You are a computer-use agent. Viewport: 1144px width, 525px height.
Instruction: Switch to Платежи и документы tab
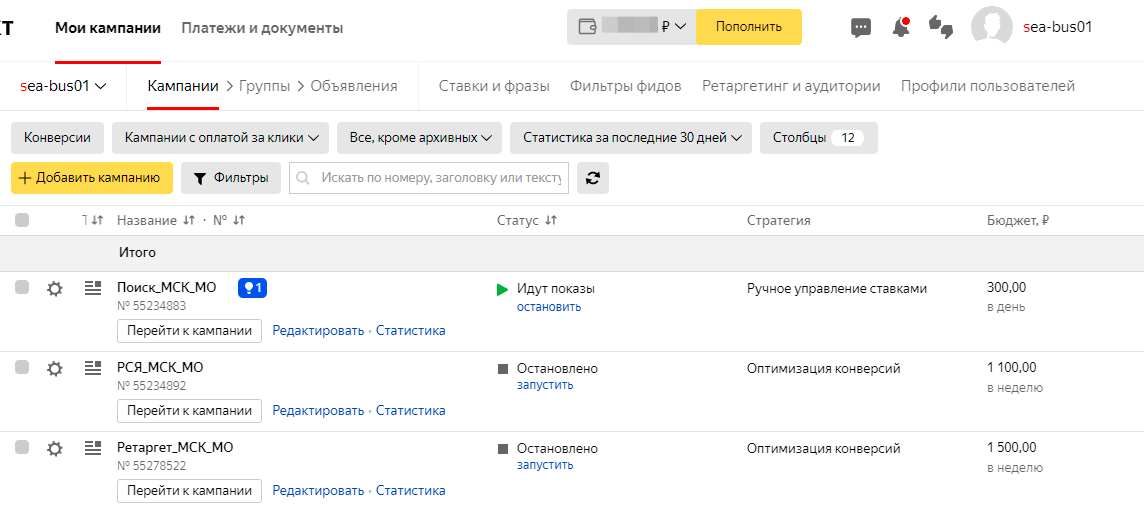(262, 28)
